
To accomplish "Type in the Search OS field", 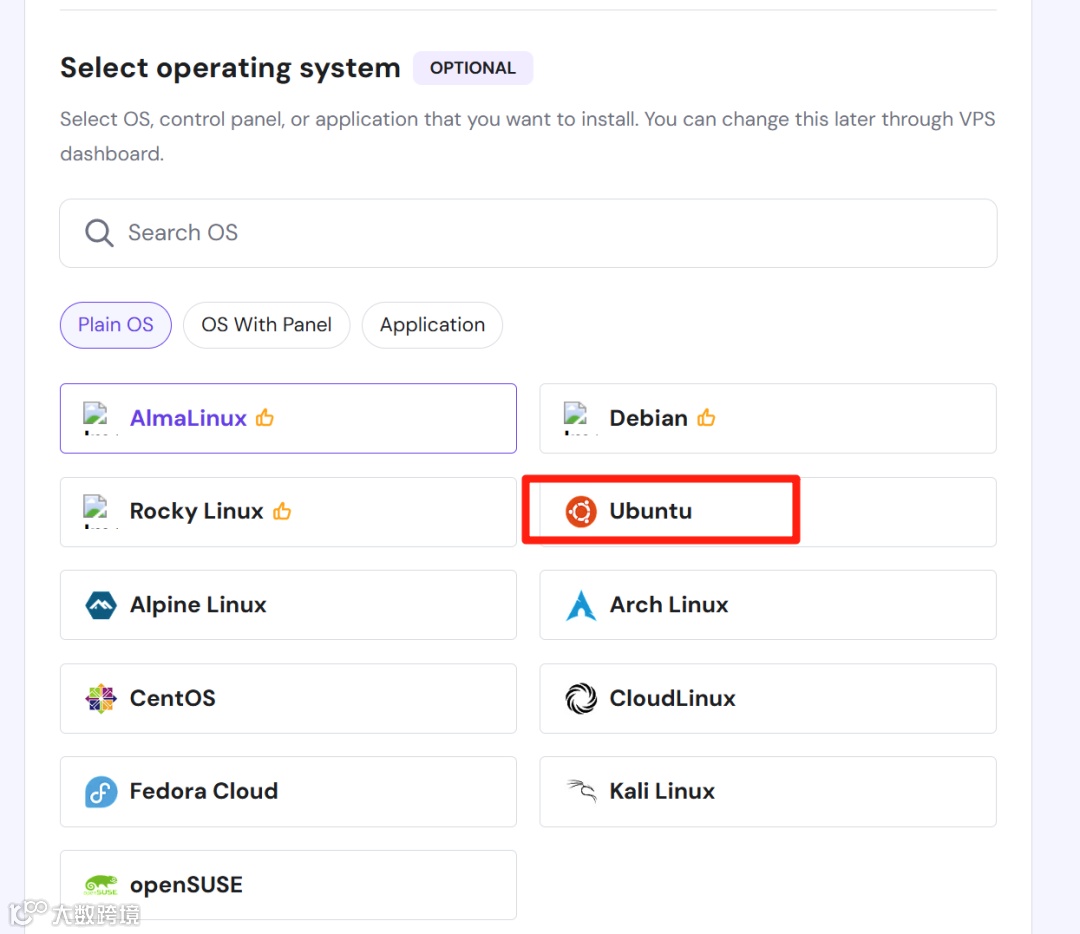I will point(550,233).
